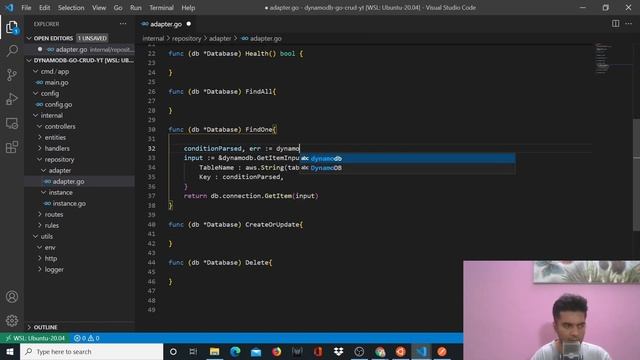Click the editor vertical scrollbar
The width and height of the screenshot is (640, 360).
click(636, 176)
